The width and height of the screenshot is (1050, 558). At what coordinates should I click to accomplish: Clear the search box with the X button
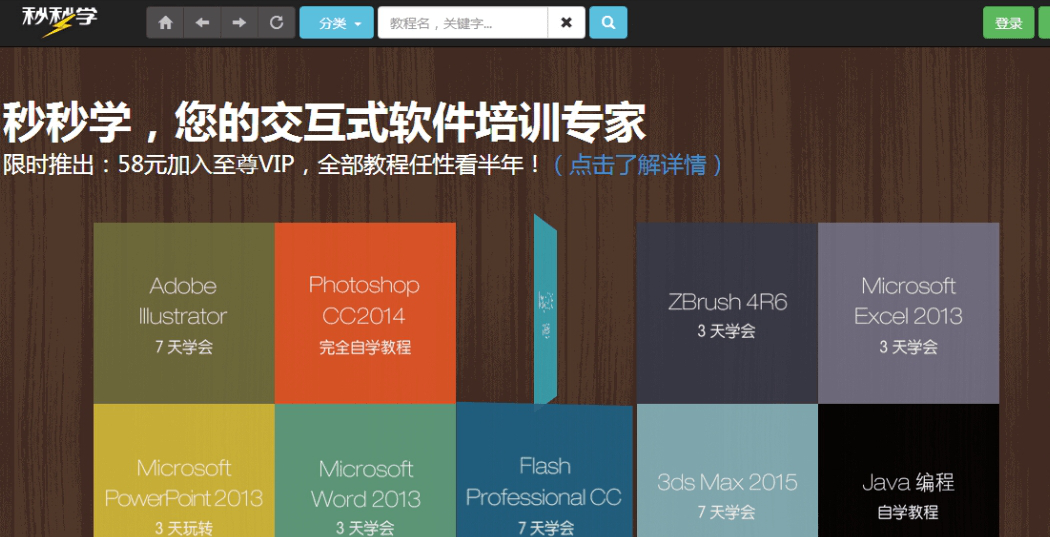(567, 23)
